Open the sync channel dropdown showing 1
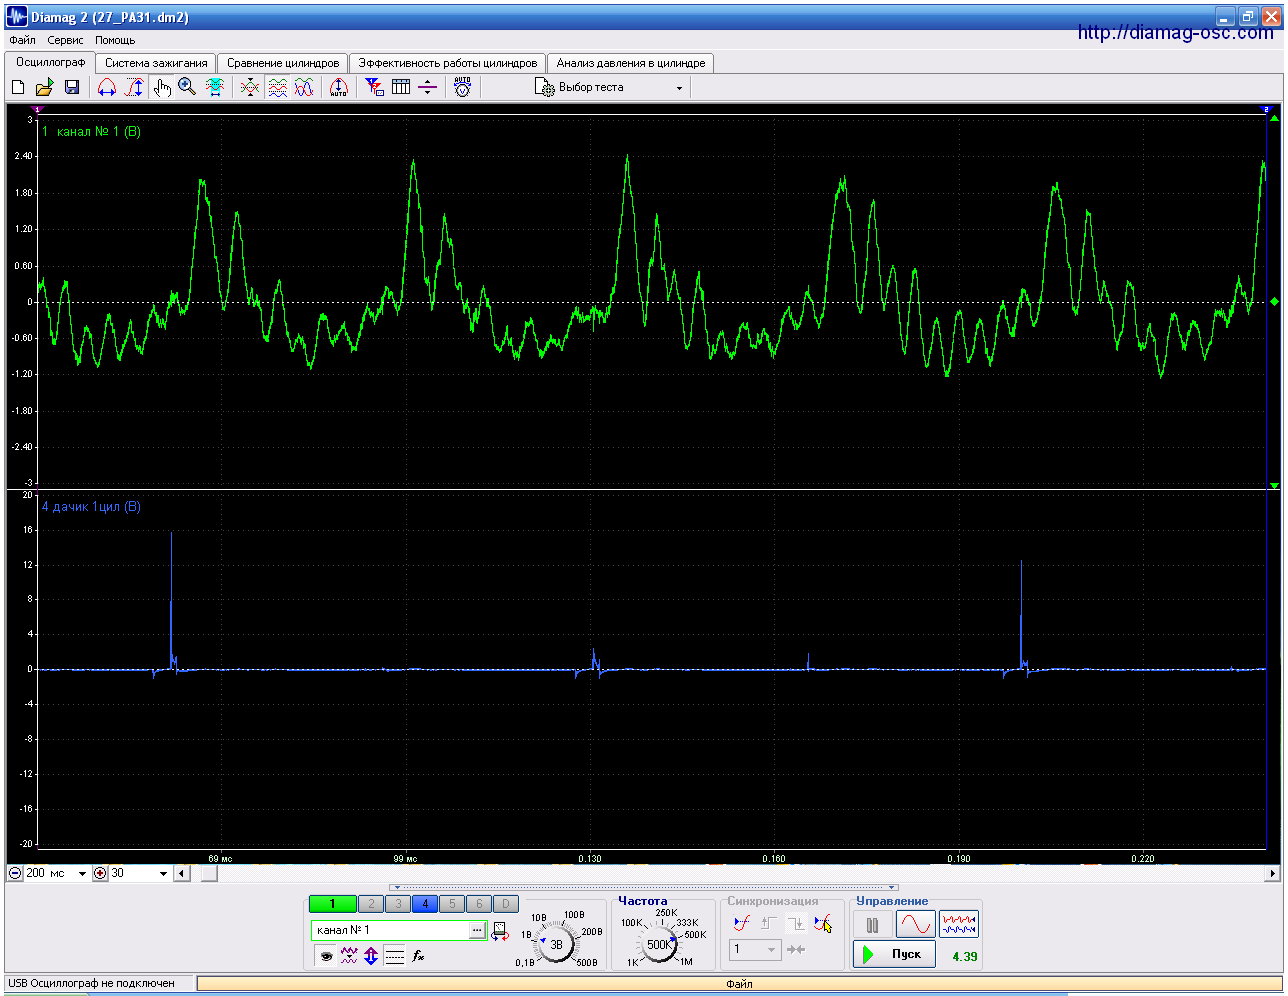Screen dimensions: 1288x996 [755, 949]
